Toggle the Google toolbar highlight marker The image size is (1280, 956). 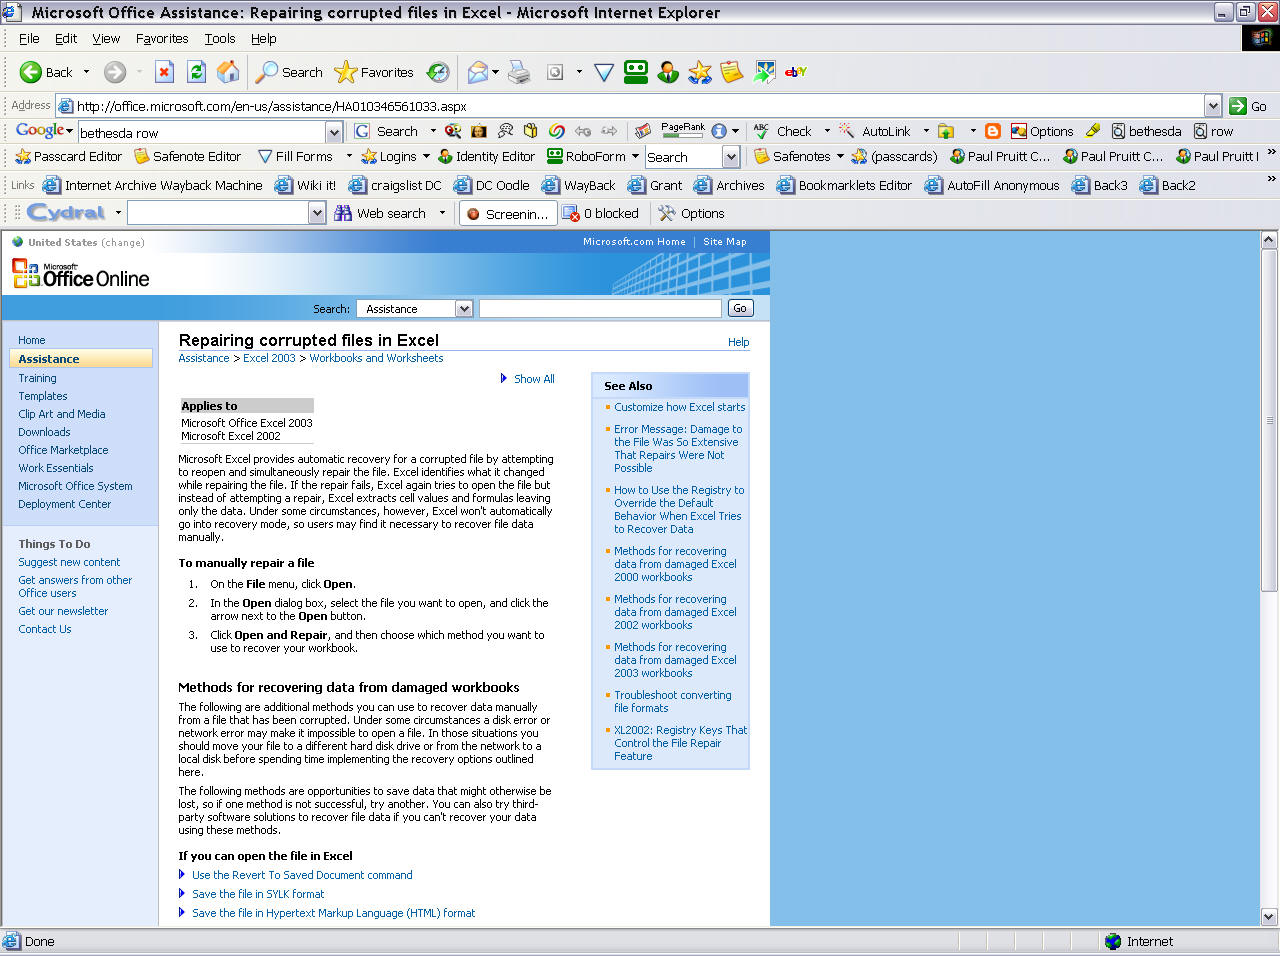[x=1093, y=131]
